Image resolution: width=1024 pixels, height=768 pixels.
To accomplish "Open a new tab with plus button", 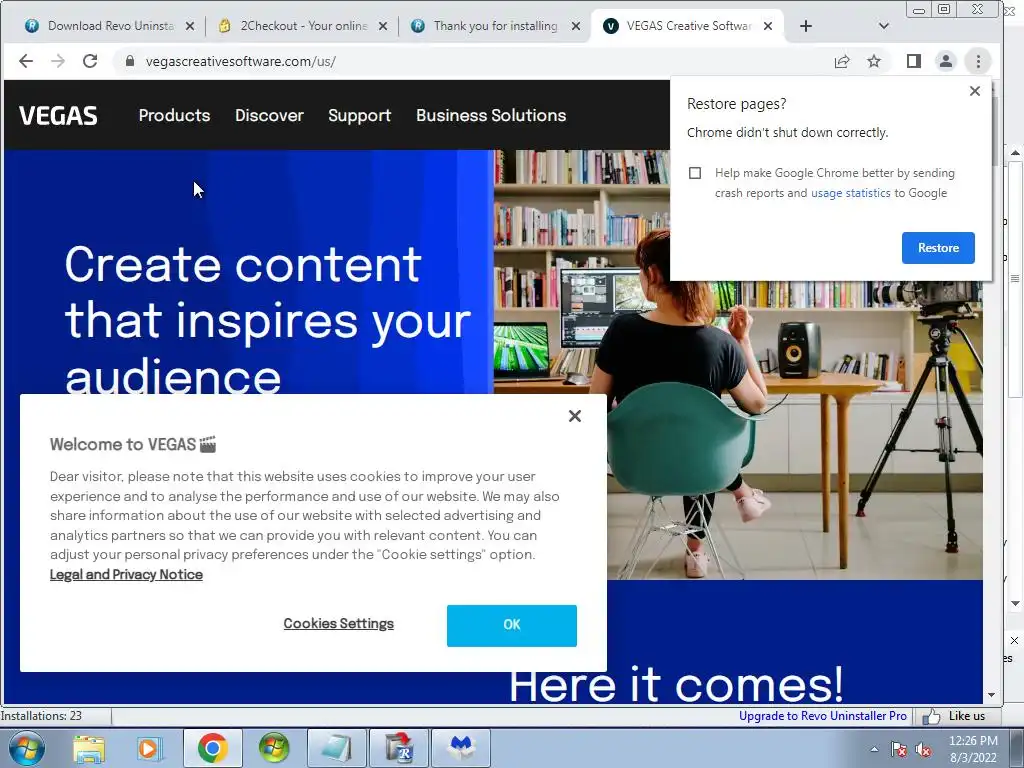I will pos(806,26).
